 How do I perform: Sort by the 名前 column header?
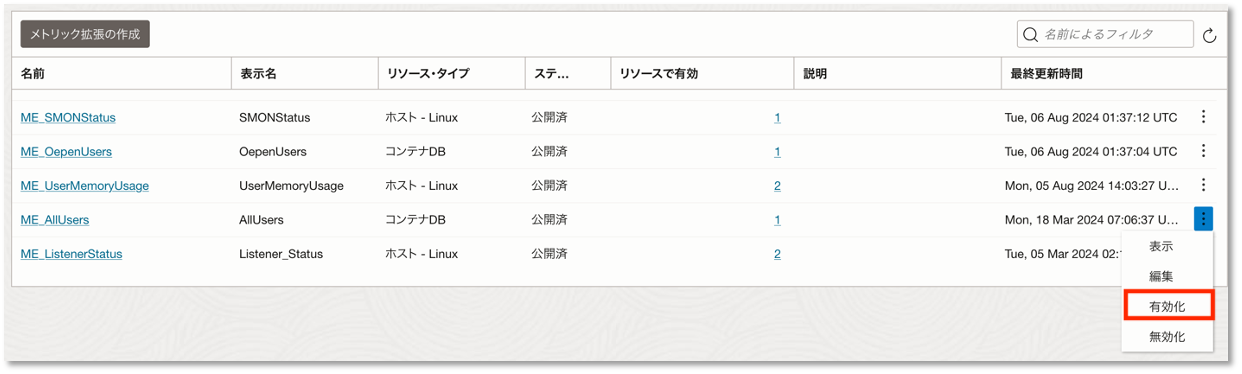[x=33, y=74]
